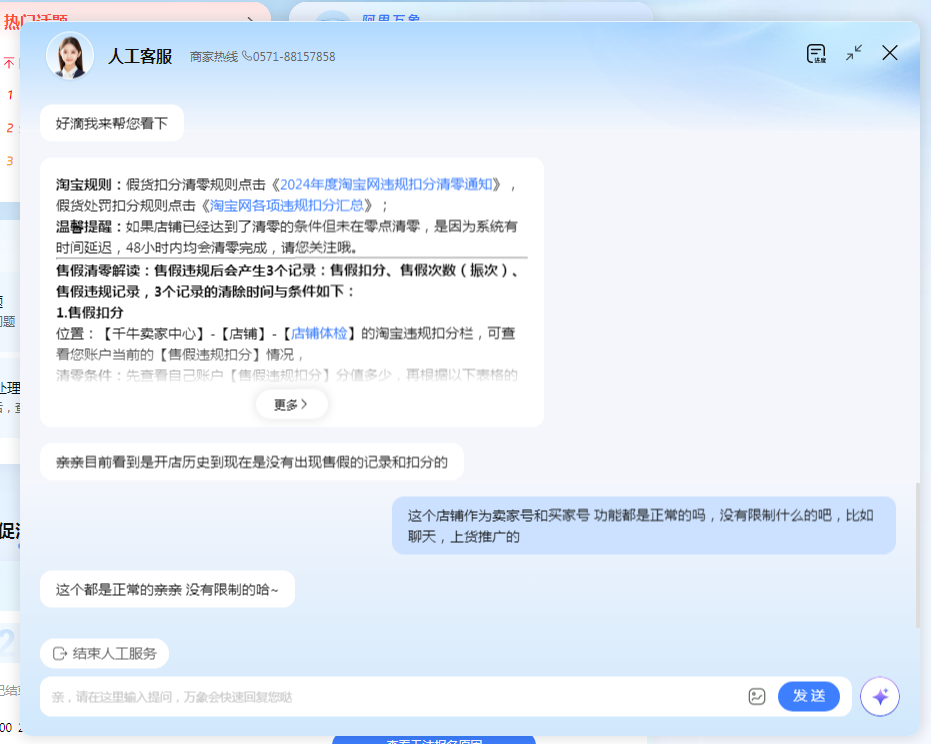Screen dimensions: 931x744
Task: Shrink the chat window with collapse arrows
Action: pyautogui.click(x=854, y=53)
